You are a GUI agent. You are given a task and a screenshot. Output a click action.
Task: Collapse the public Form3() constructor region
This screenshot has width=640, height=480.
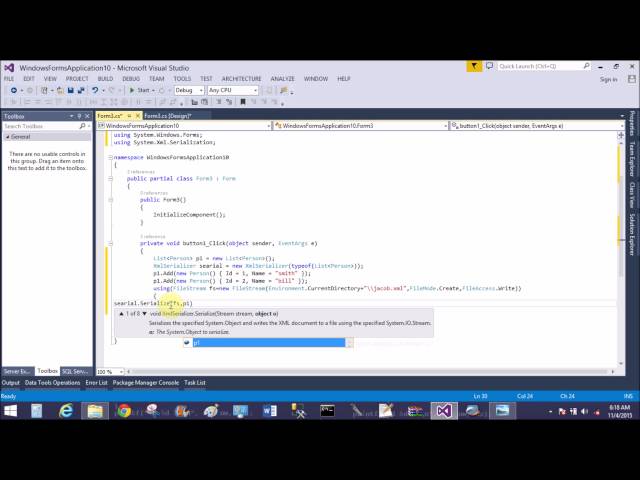coord(111,200)
